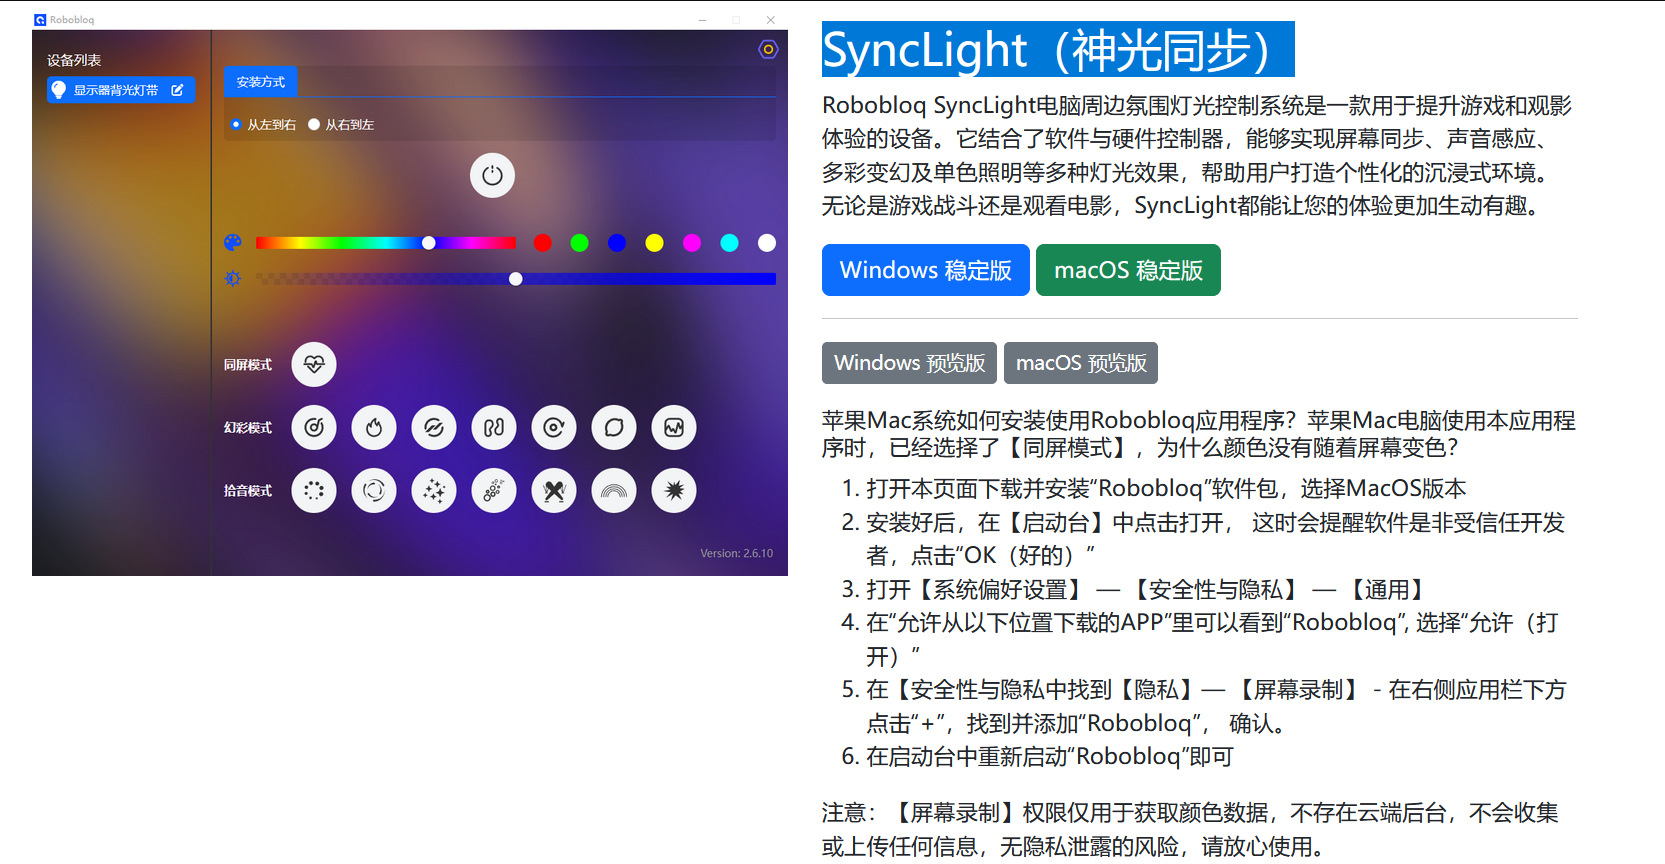Select the crossed sticks effect in 拾音模式
Screen dimensions: 1665x864
coord(554,491)
